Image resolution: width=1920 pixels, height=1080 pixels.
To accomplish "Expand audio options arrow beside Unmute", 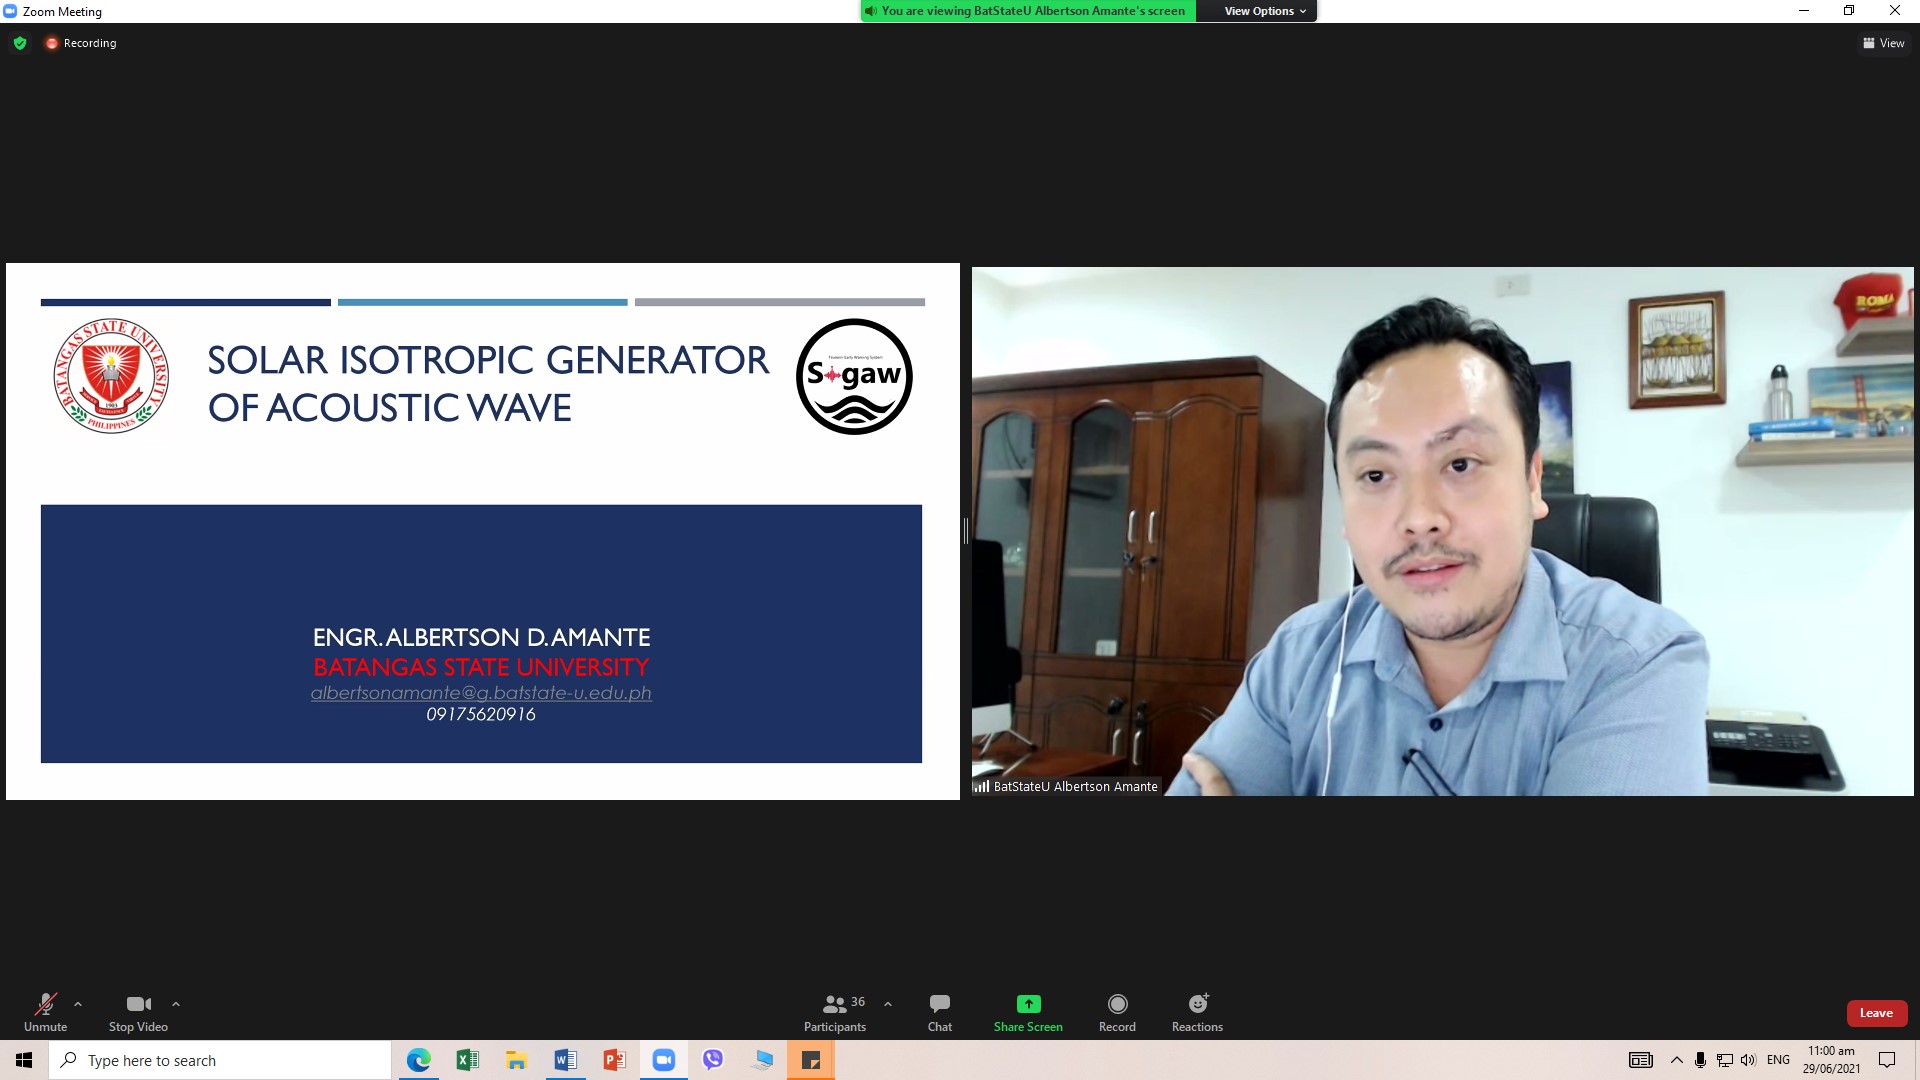I will click(x=78, y=1004).
